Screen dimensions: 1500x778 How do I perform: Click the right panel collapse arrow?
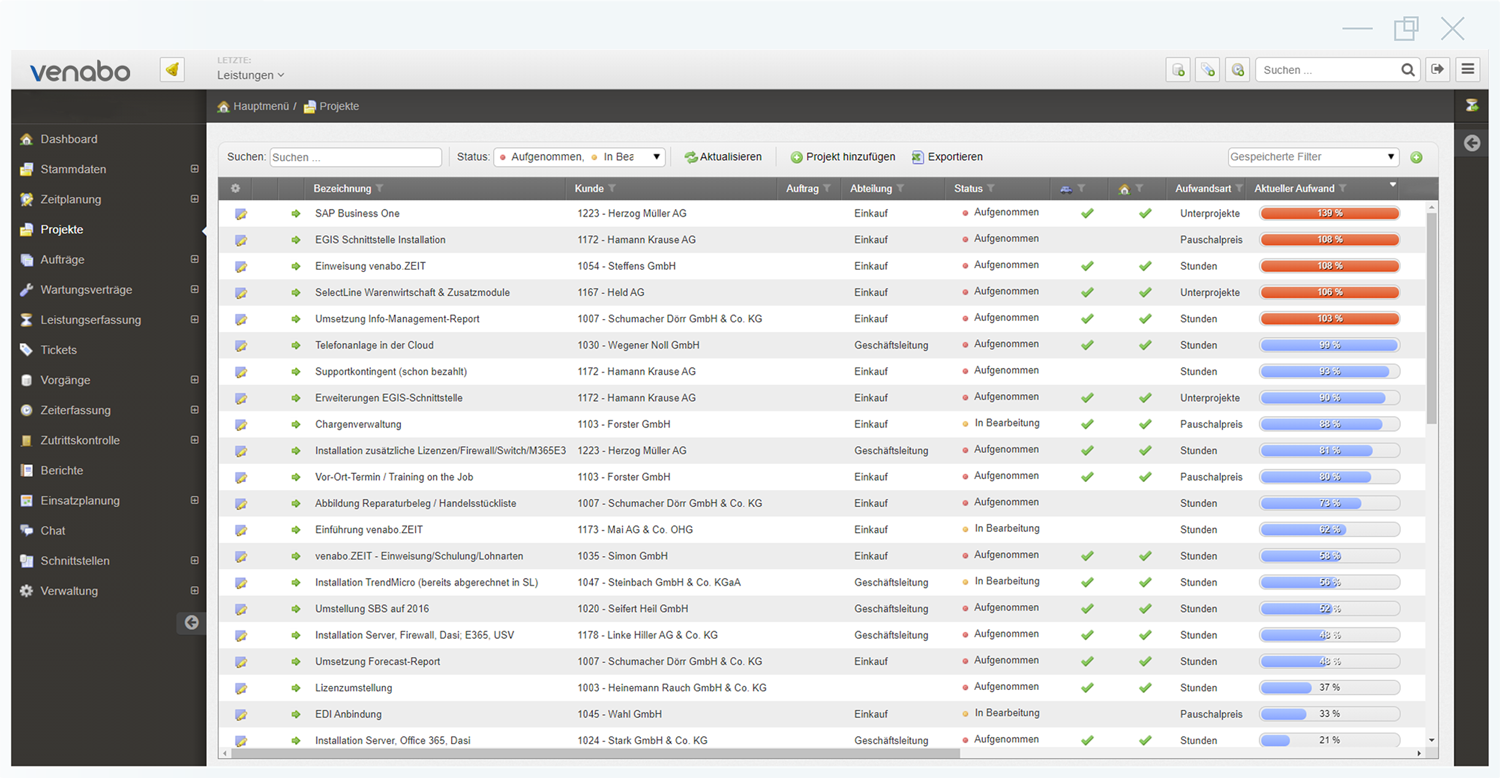(1472, 143)
